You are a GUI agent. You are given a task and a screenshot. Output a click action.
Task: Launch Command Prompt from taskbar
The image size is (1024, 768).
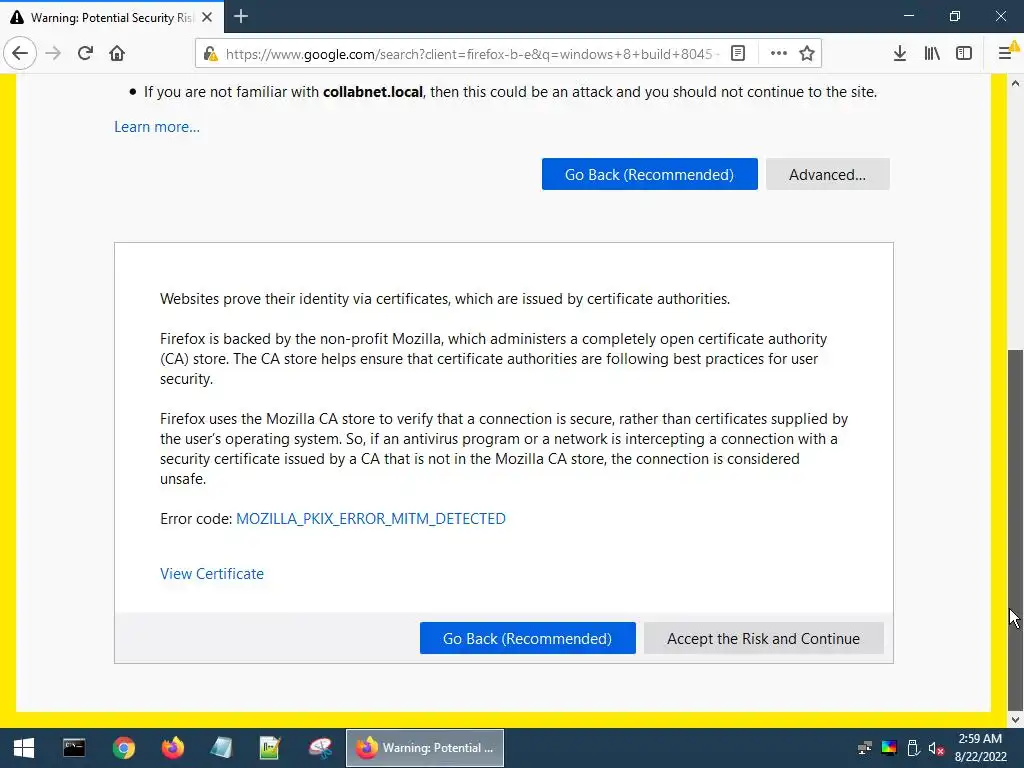74,748
